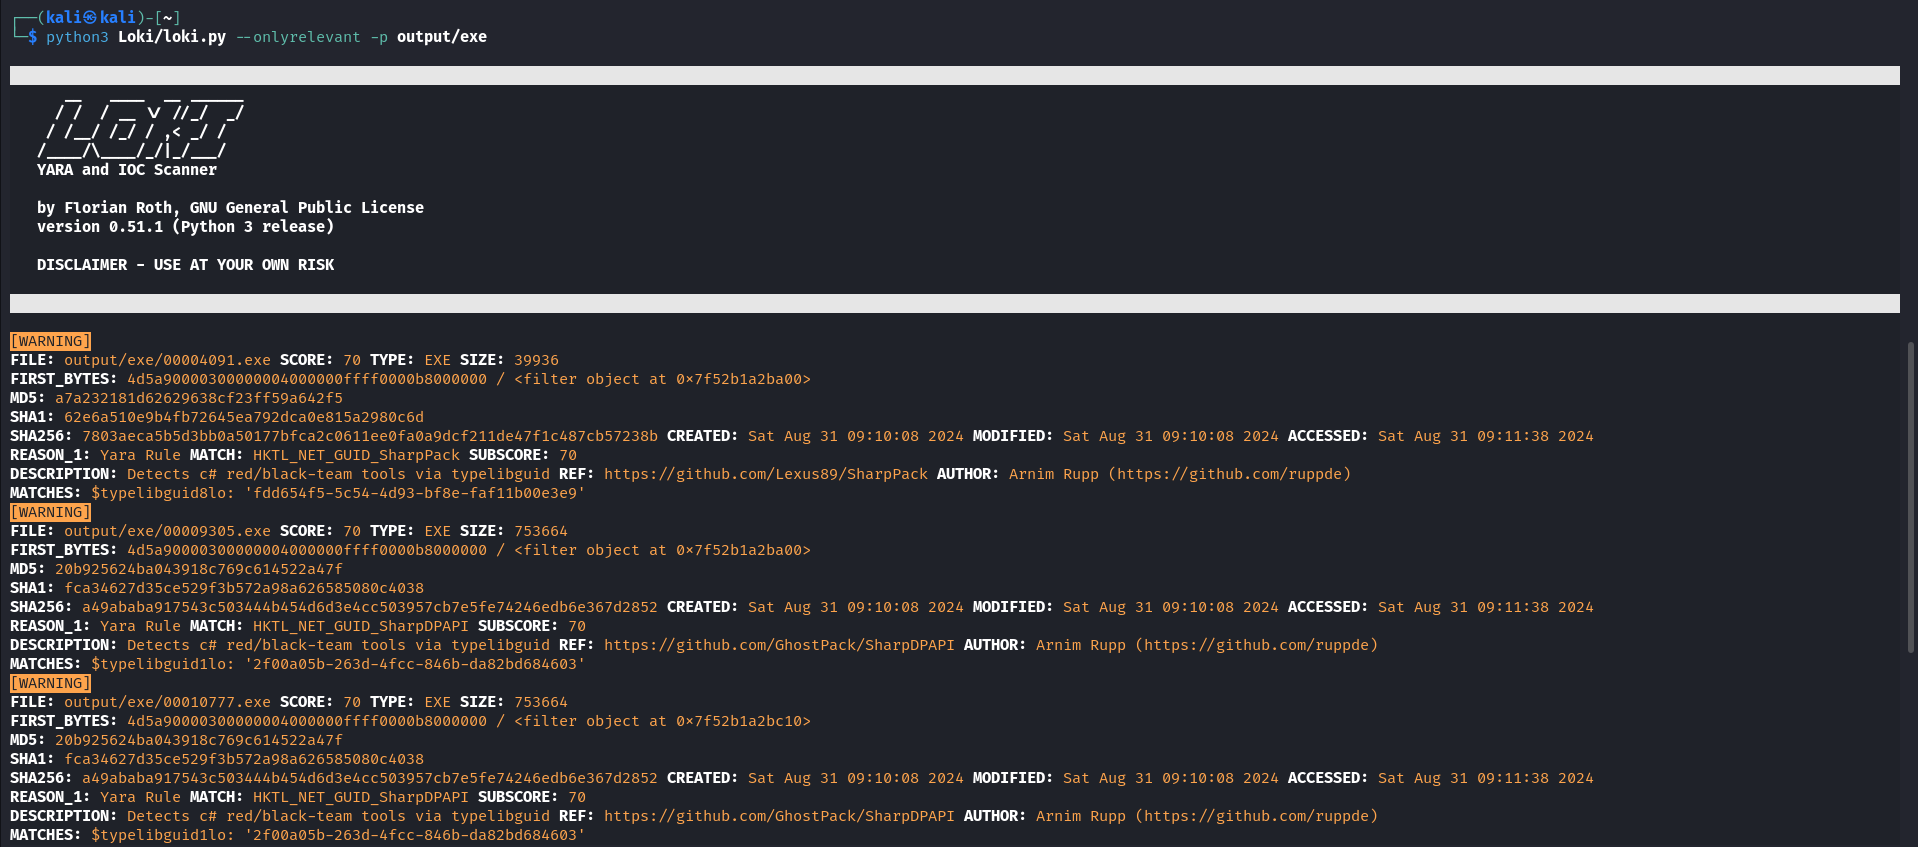Open the Lexus89/SharpPack GitHub link
The image size is (1918, 847).
coord(766,474)
